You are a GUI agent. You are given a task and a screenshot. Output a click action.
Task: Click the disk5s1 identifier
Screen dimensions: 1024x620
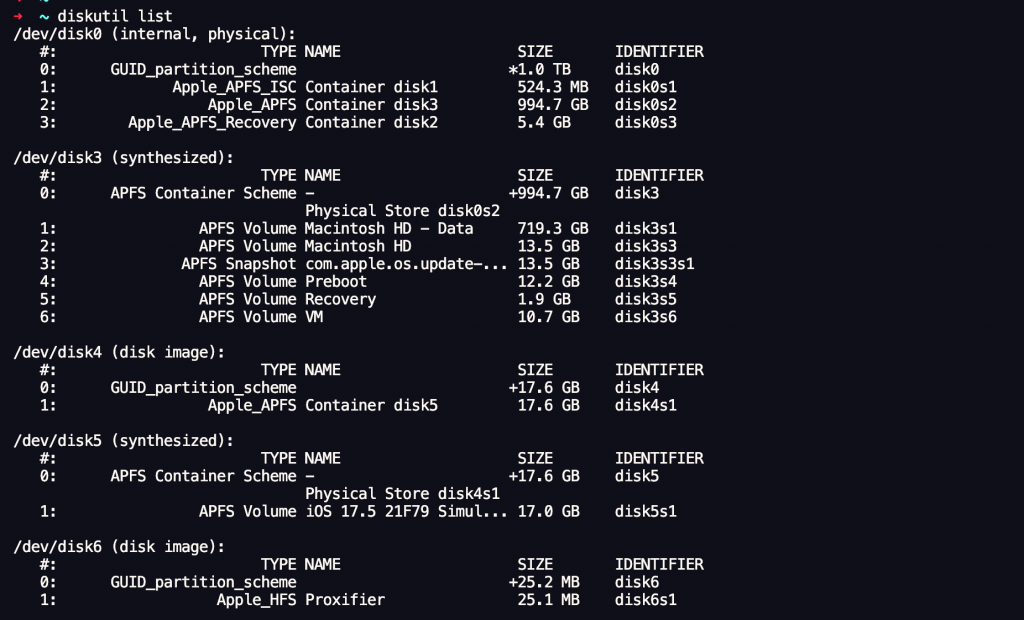click(x=646, y=511)
